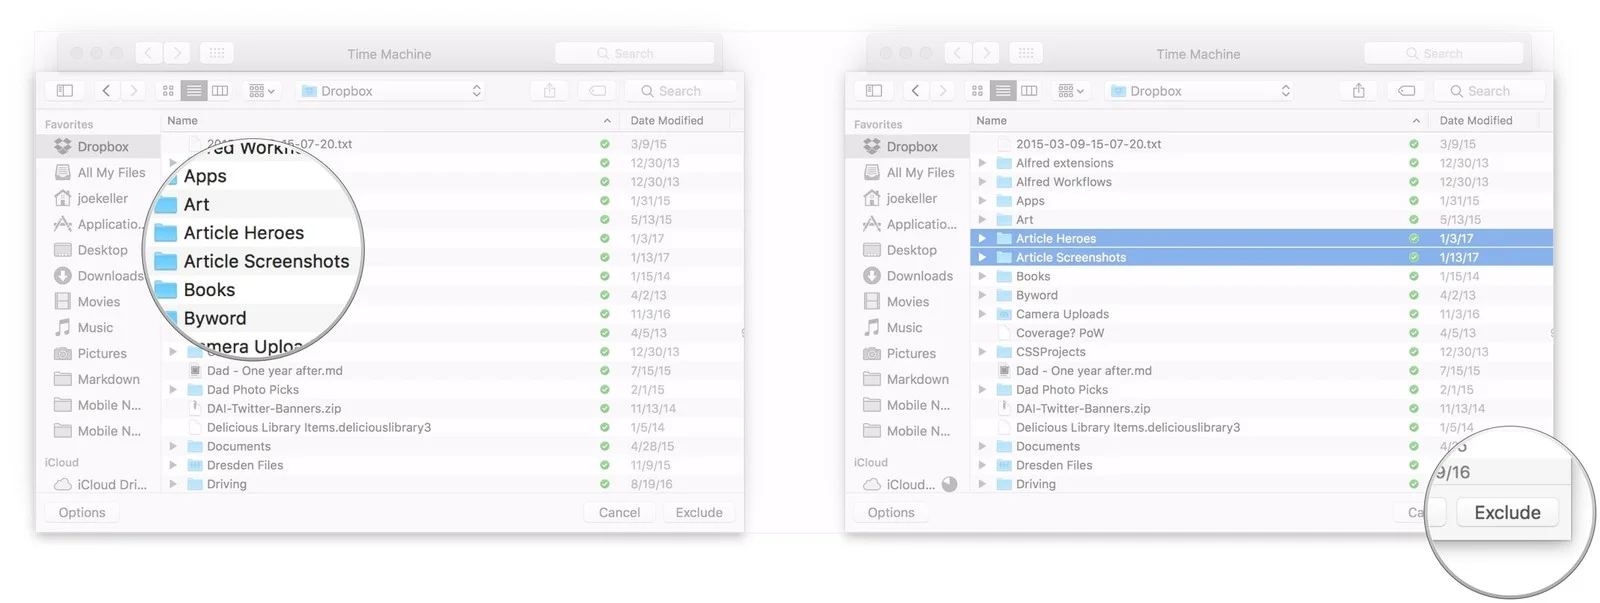
Task: Expand Alfred Workflows folder in right dialog
Action: (982, 182)
